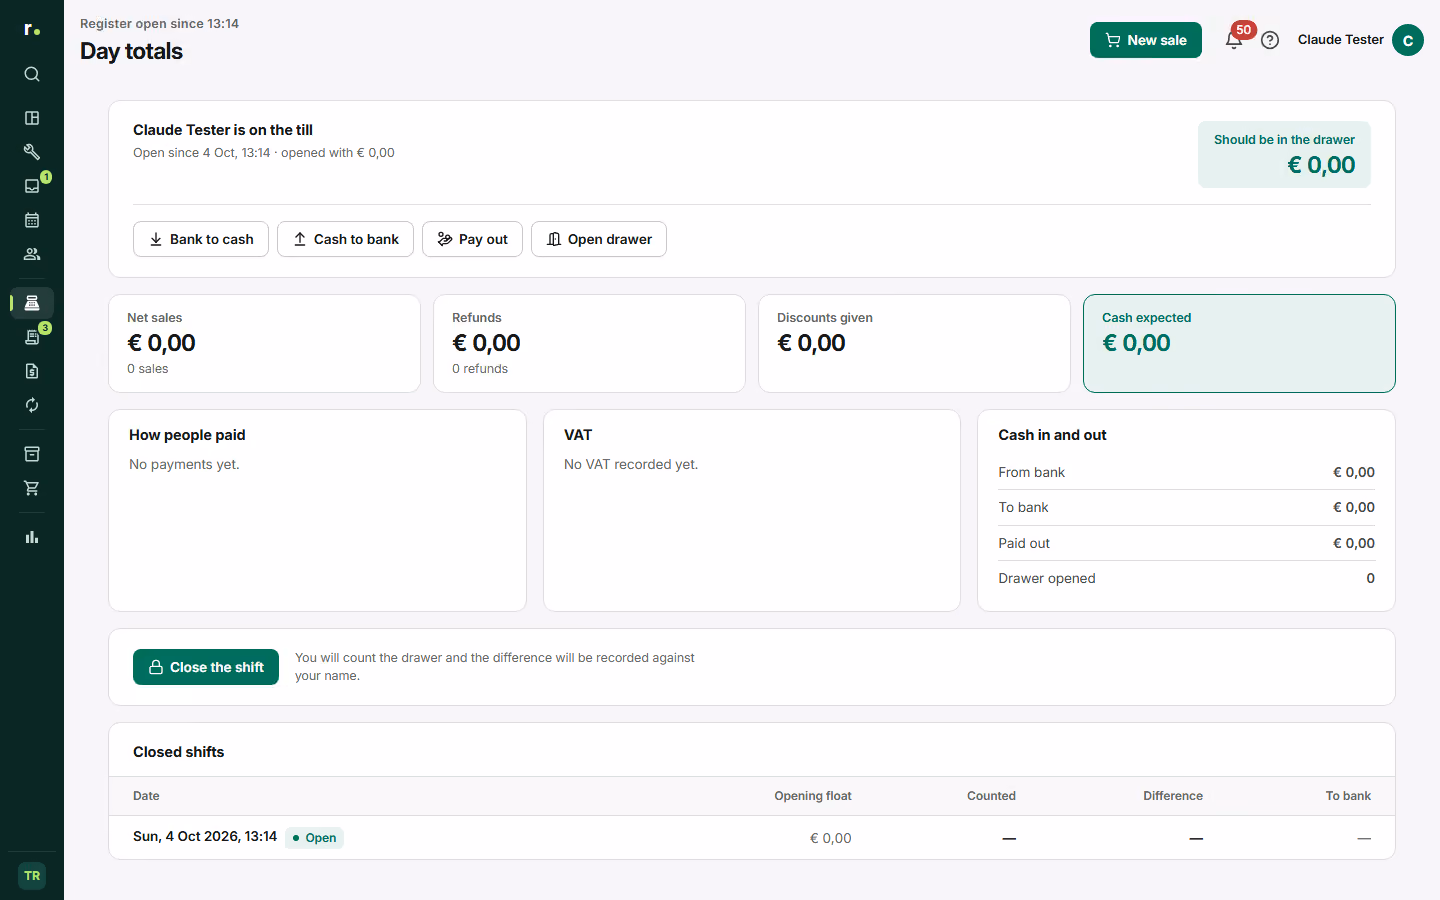Screen dimensions: 1440x900
Task: Open notifications bell with 50 badge
Action: 1234,40
